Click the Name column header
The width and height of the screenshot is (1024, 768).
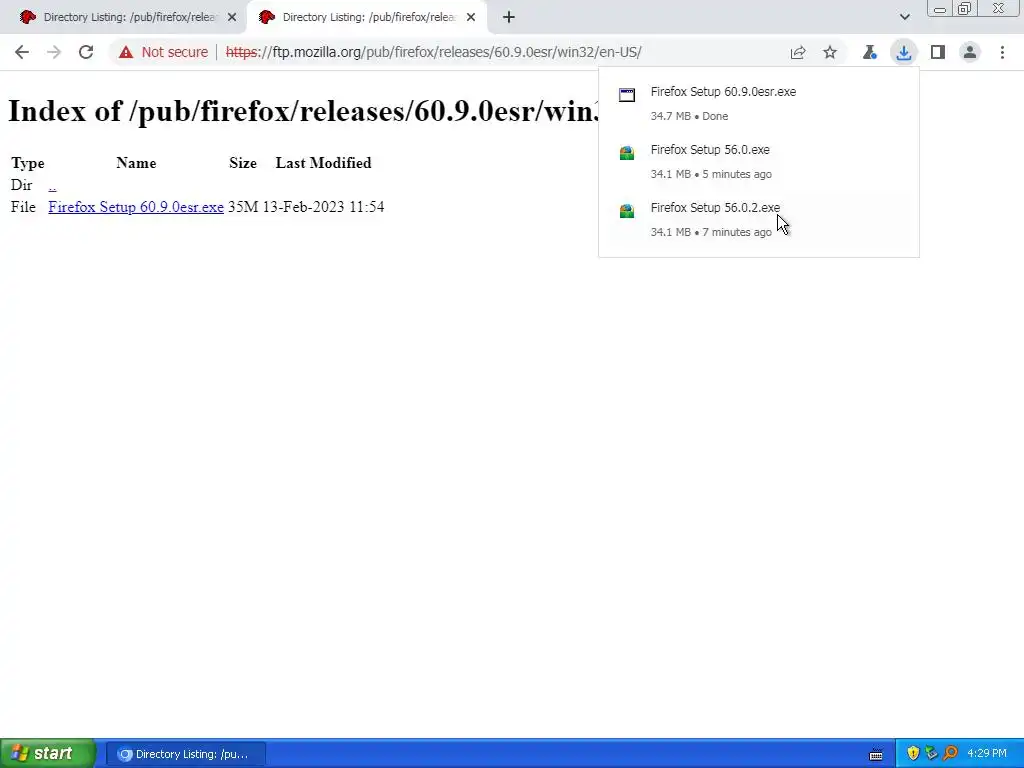pos(136,163)
